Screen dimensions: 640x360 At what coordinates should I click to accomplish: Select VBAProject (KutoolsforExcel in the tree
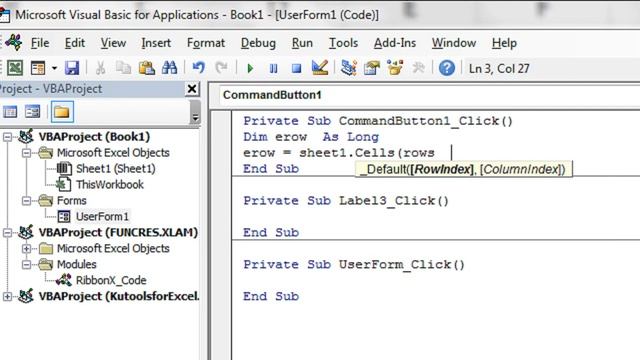tap(119, 296)
